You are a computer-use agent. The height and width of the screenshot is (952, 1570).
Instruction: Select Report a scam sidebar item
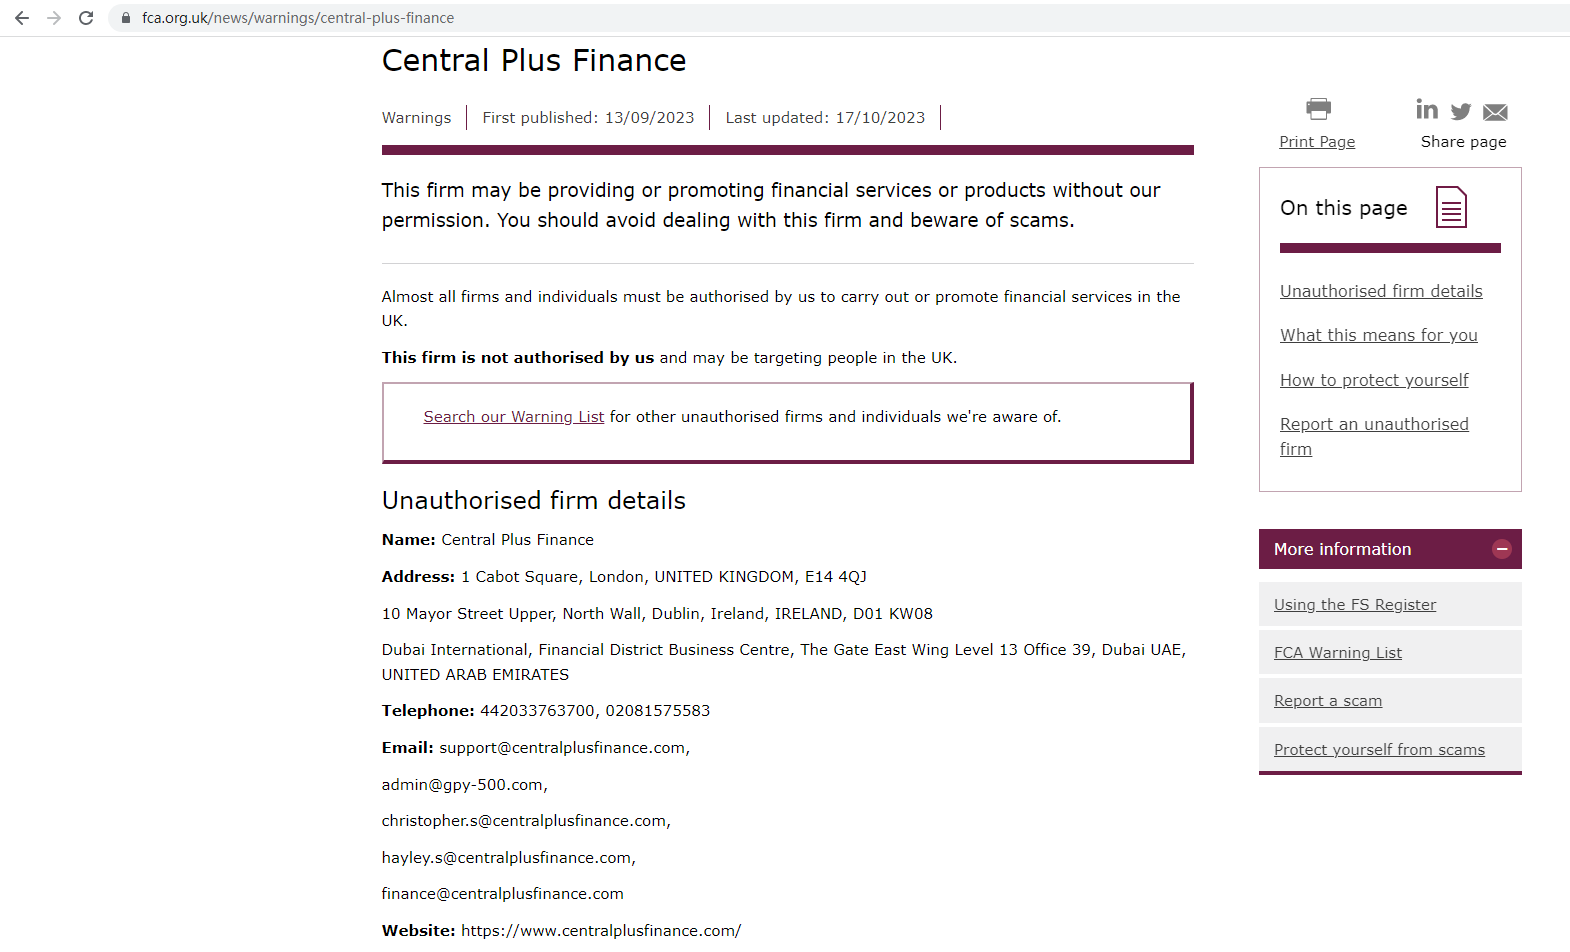(x=1327, y=701)
